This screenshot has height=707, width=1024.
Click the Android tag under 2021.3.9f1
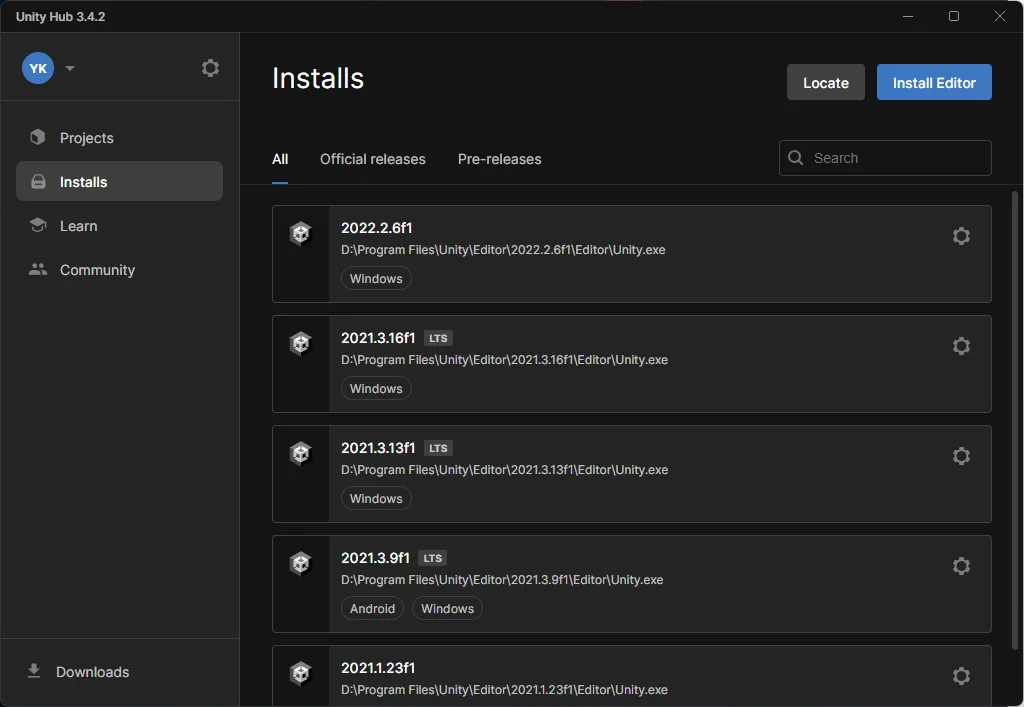point(372,608)
